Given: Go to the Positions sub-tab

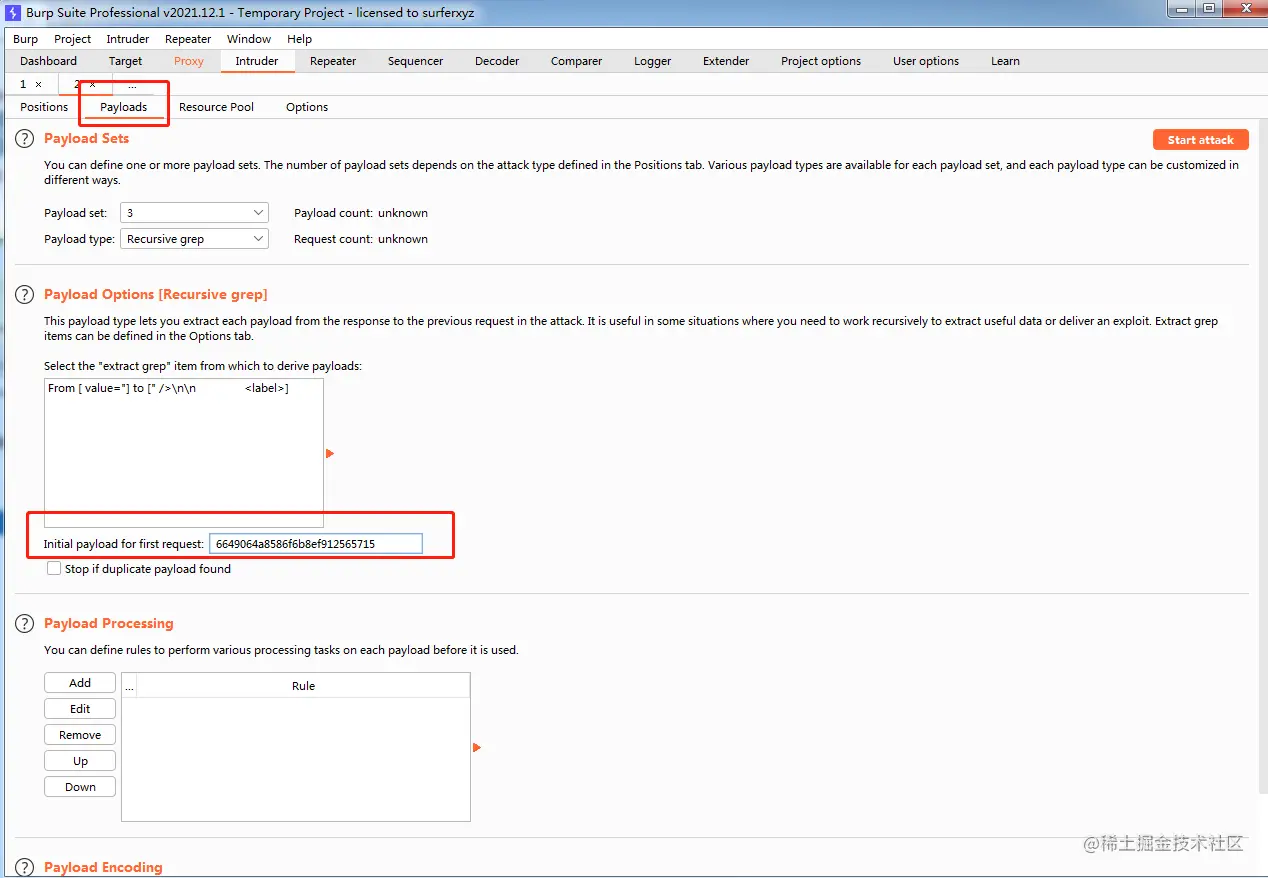Looking at the screenshot, I should pyautogui.click(x=44, y=107).
